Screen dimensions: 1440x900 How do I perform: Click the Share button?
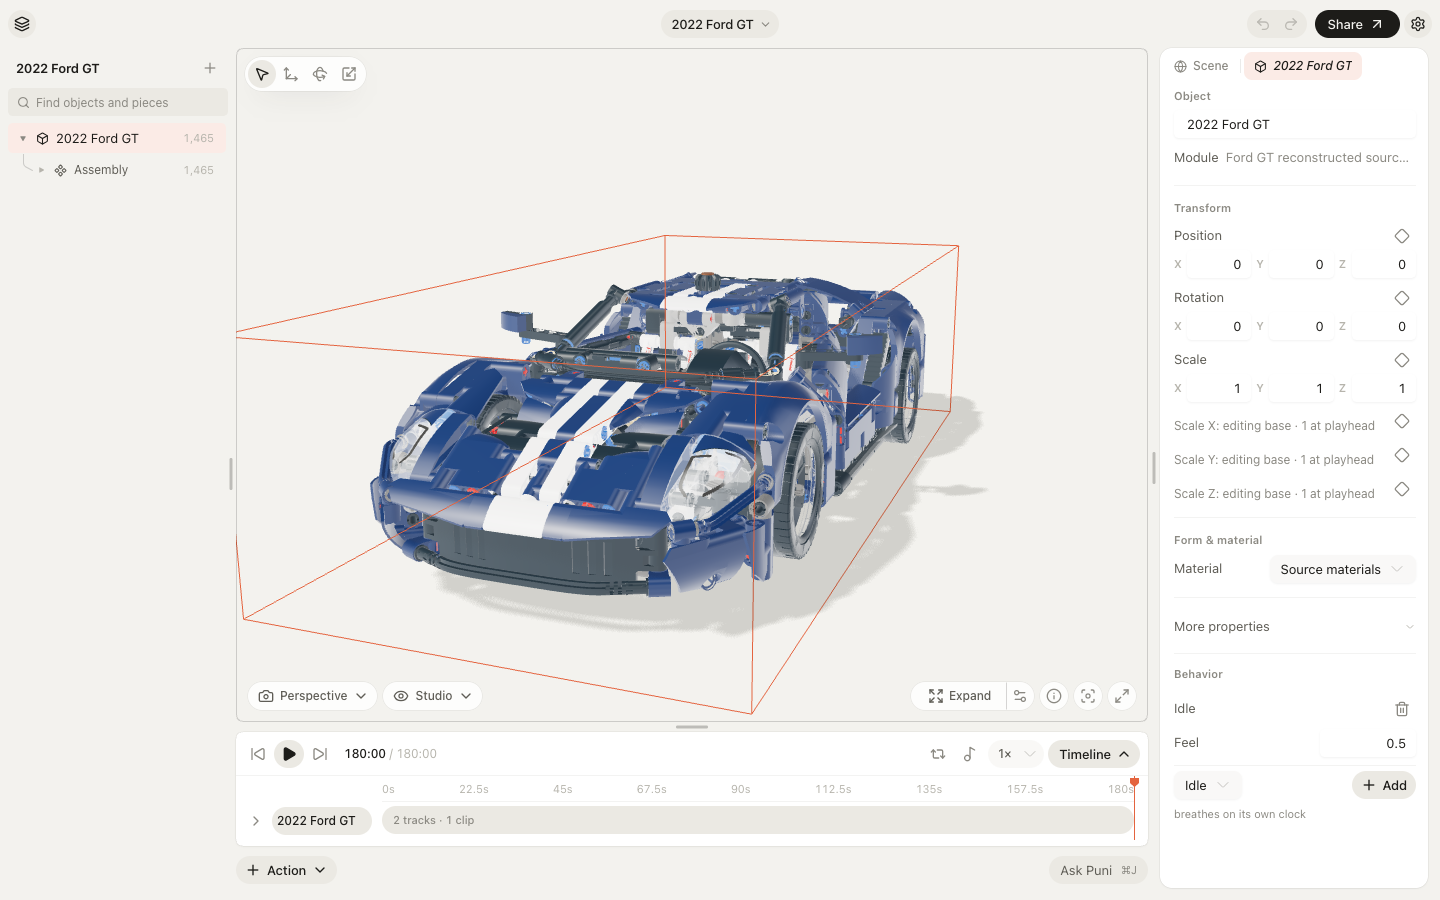click(1356, 24)
